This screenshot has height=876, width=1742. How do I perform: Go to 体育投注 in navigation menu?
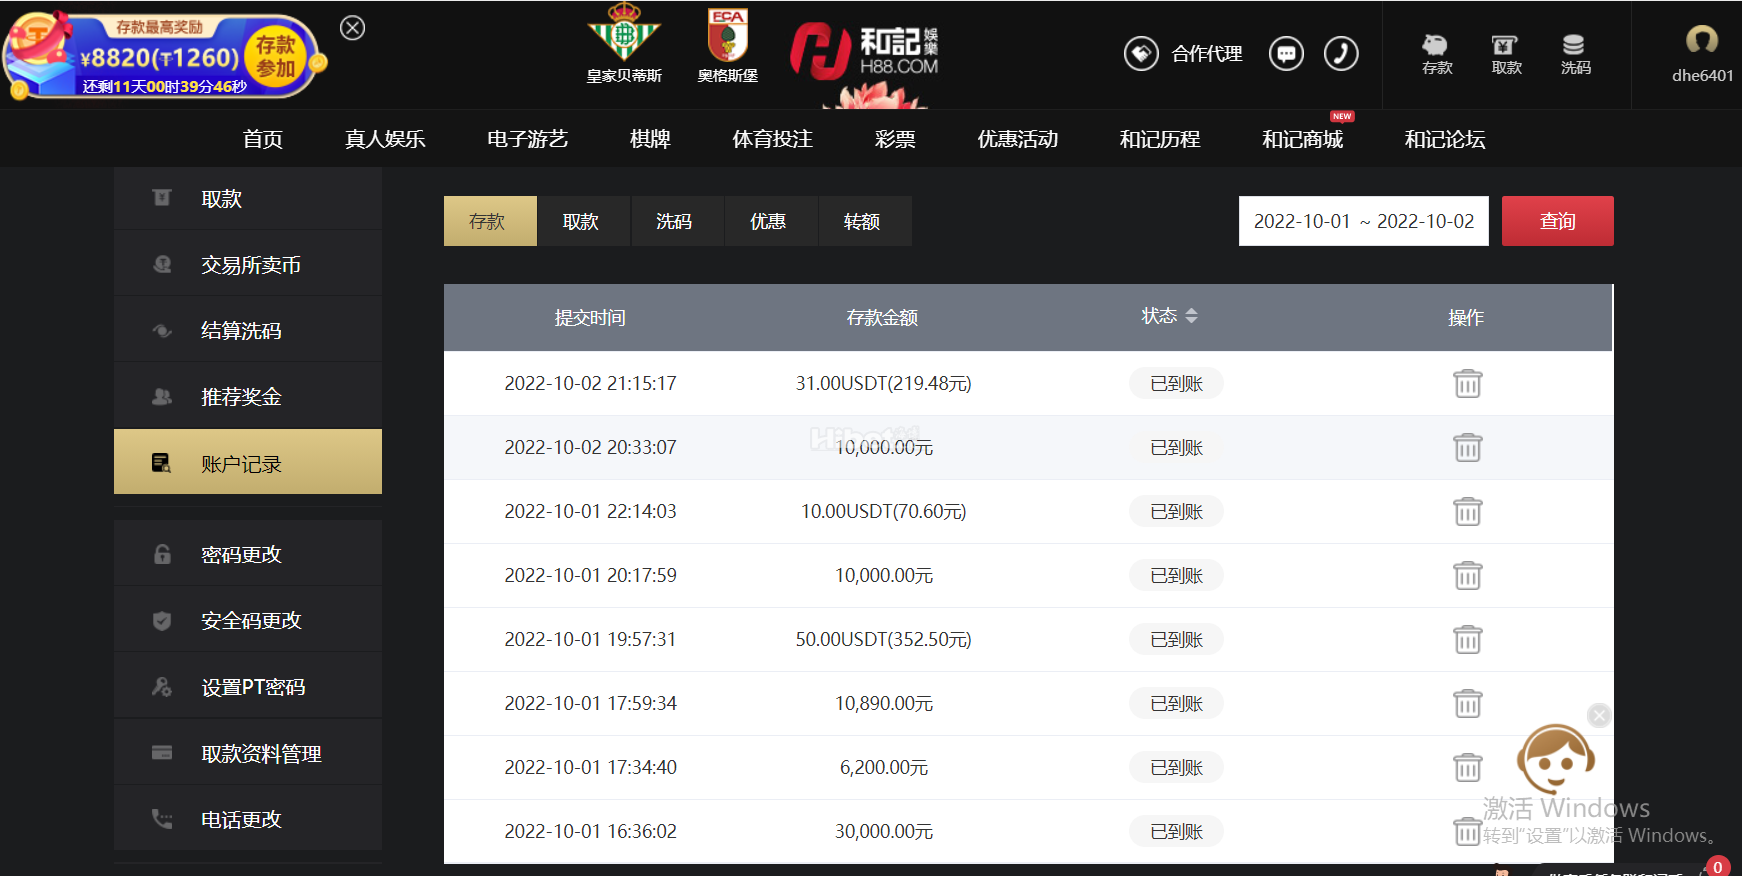point(772,139)
